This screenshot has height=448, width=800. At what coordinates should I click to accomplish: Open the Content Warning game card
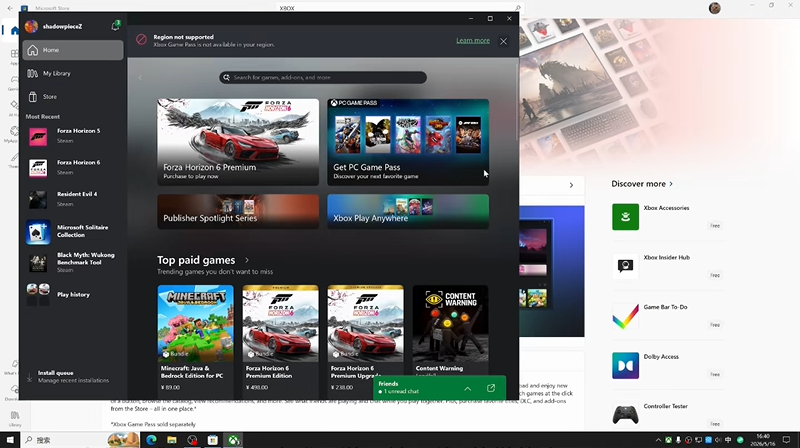451,330
